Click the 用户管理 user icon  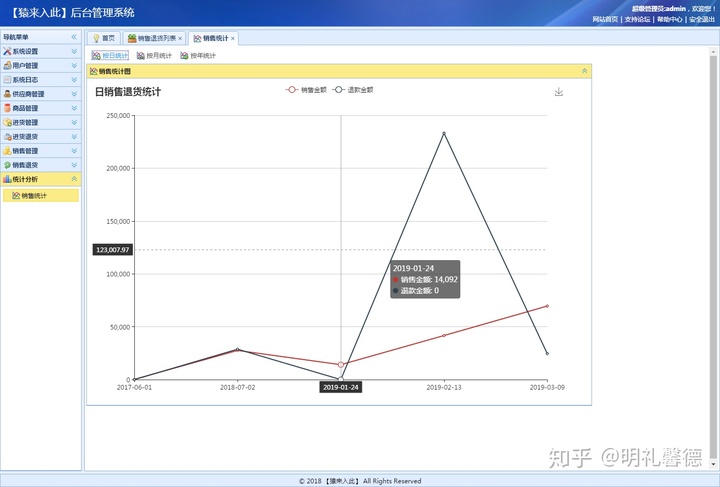click(7, 66)
